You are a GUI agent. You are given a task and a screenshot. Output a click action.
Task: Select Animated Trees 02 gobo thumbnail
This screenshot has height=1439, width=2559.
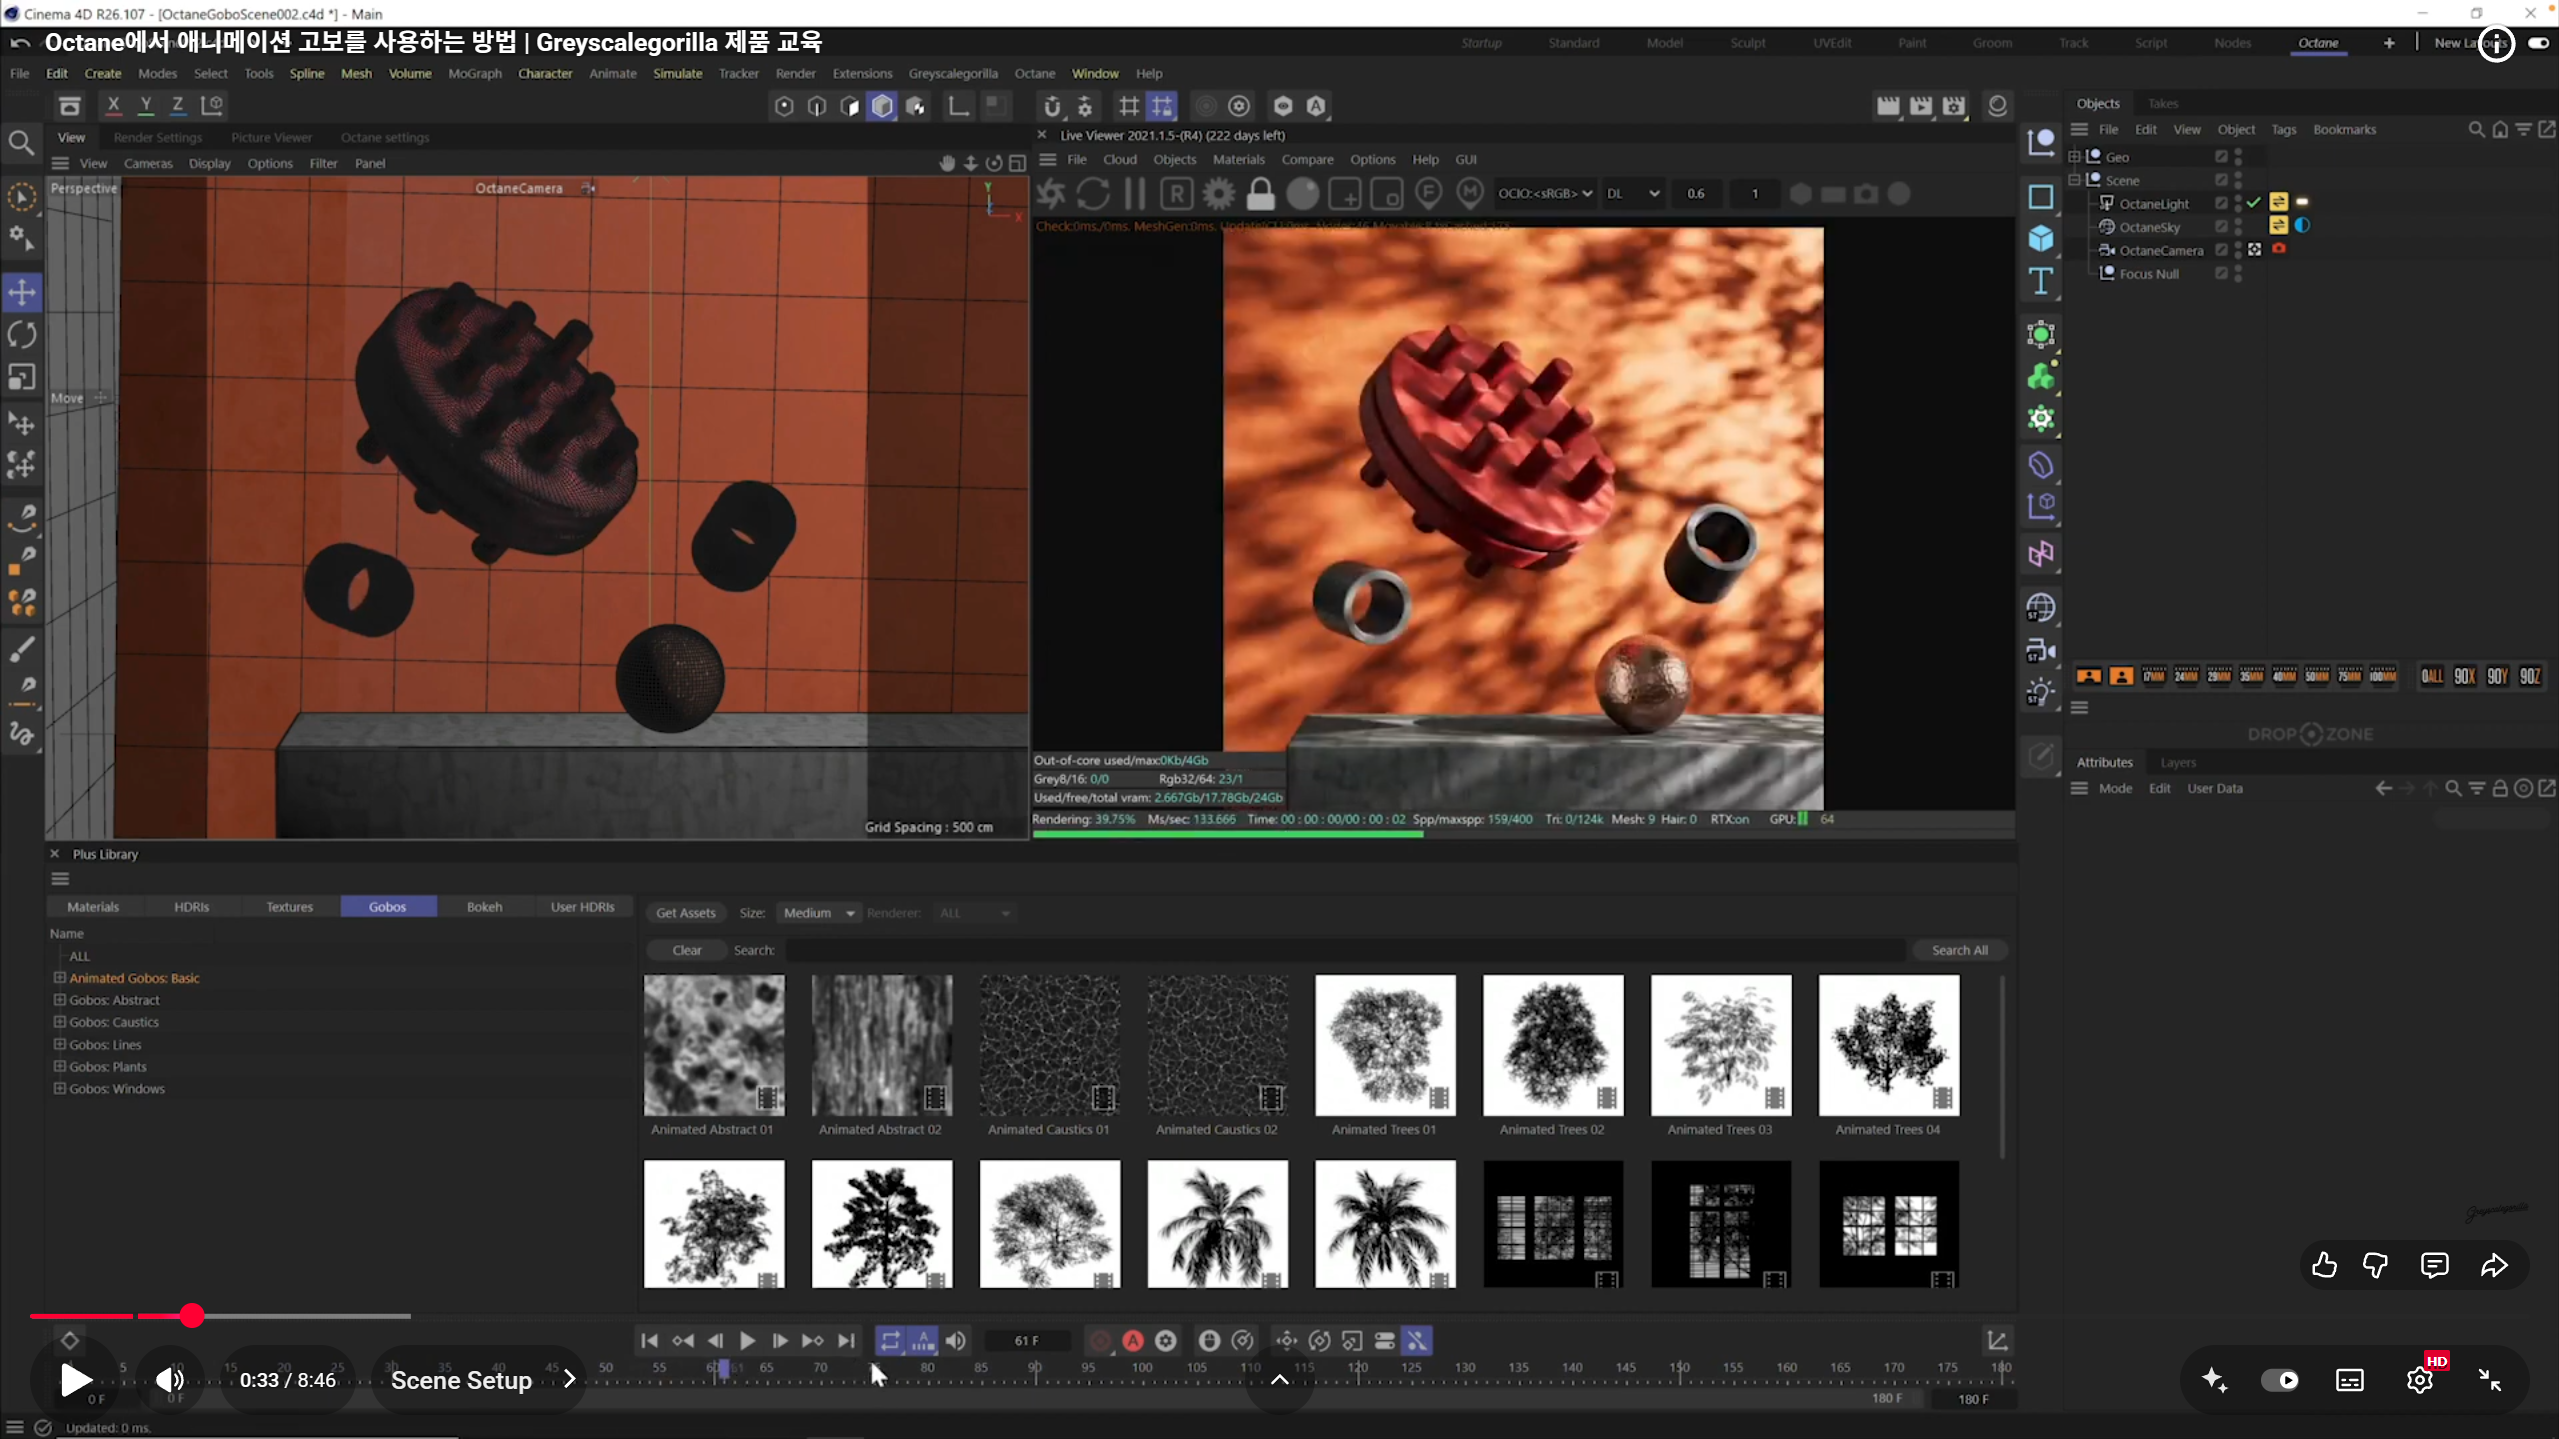[1552, 1046]
